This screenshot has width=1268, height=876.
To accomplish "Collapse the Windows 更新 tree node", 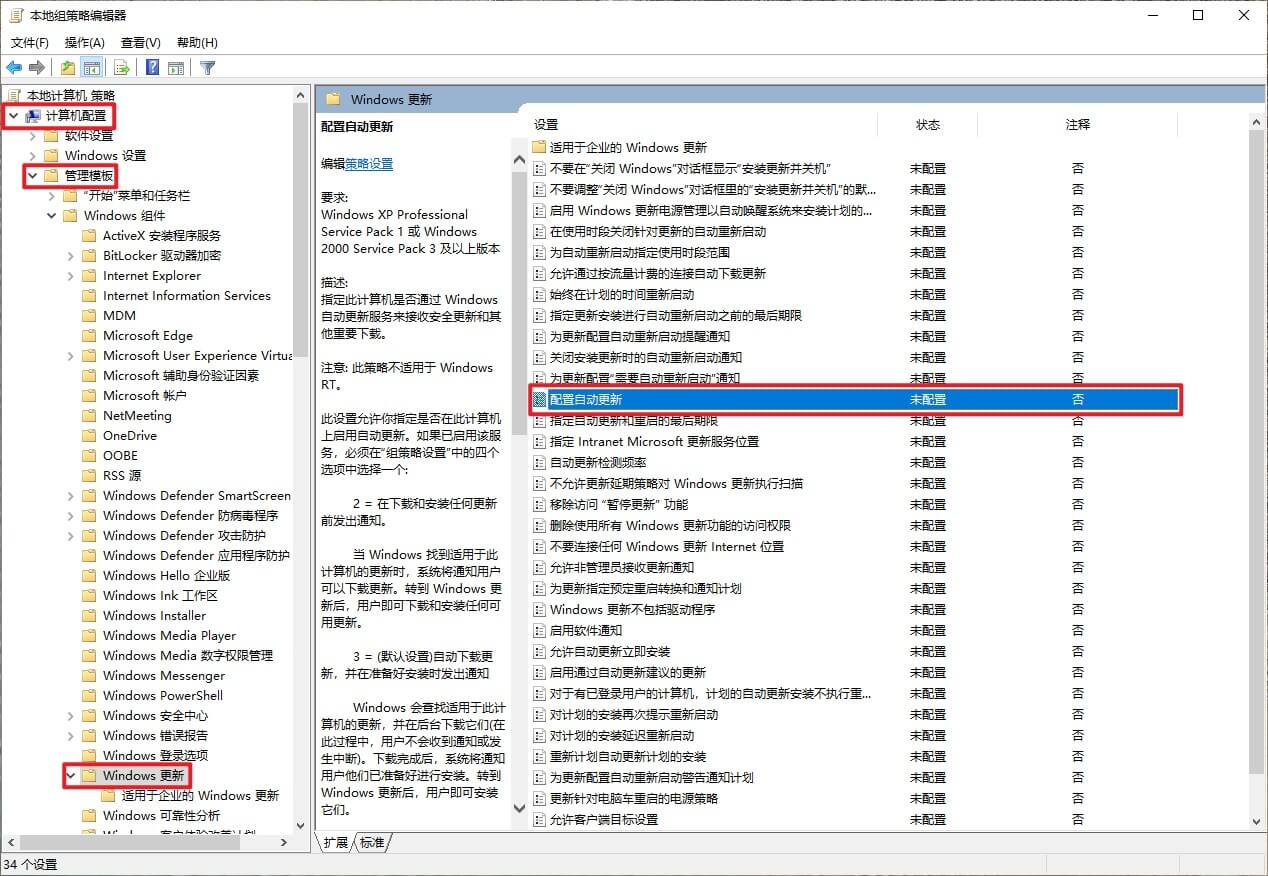I will (71, 775).
